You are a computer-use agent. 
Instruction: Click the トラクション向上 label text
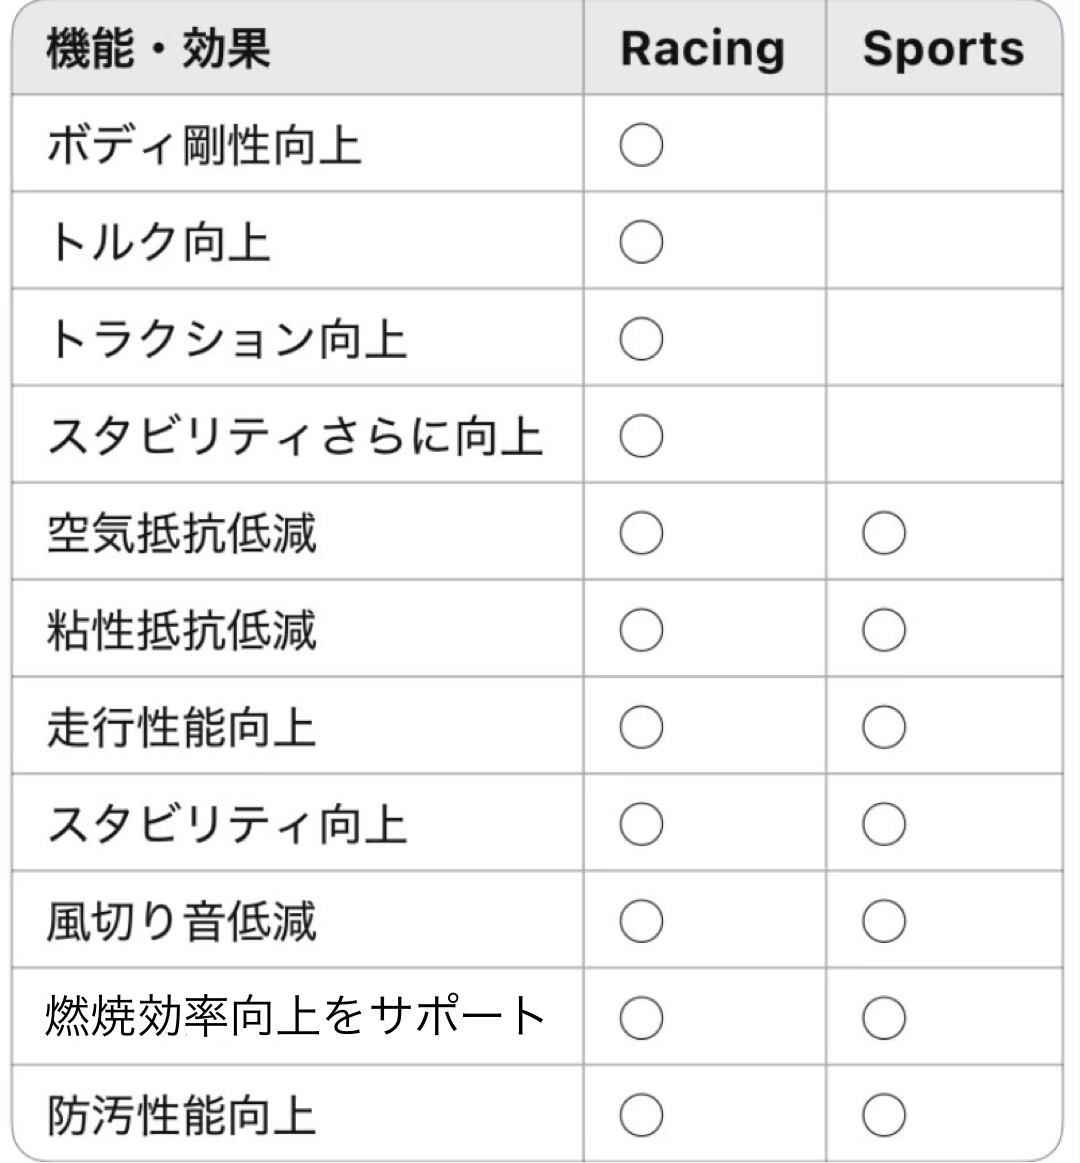click(227, 340)
